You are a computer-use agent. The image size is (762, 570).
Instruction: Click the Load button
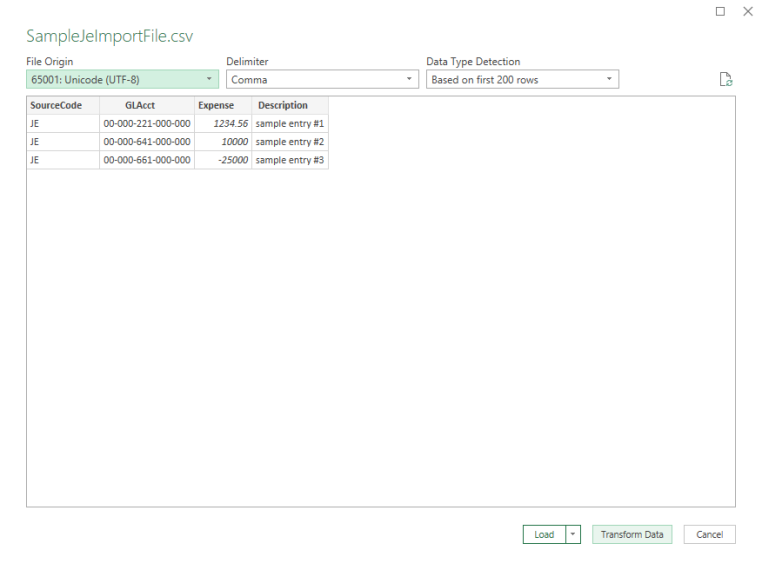tap(544, 534)
